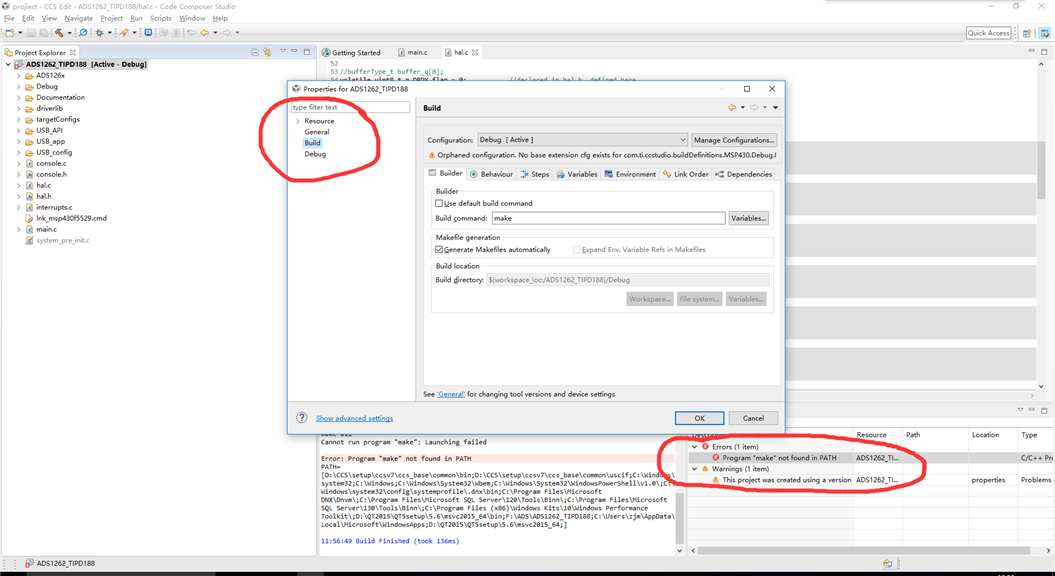The width and height of the screenshot is (1055, 576).
Task: Maximize the Project Explorer panel
Action: pos(307,51)
